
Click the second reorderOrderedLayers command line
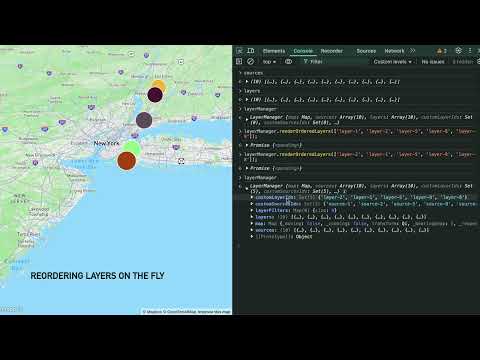click(x=359, y=157)
